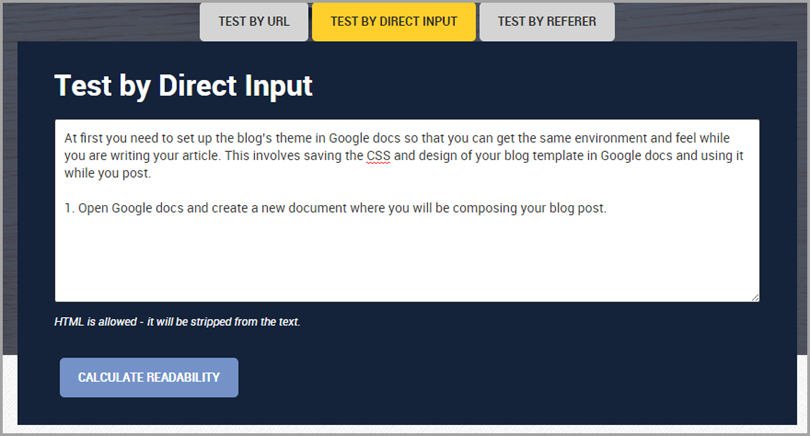Click the misspelled word 'CSS' in text
The width and height of the screenshot is (810, 436).
coord(378,156)
